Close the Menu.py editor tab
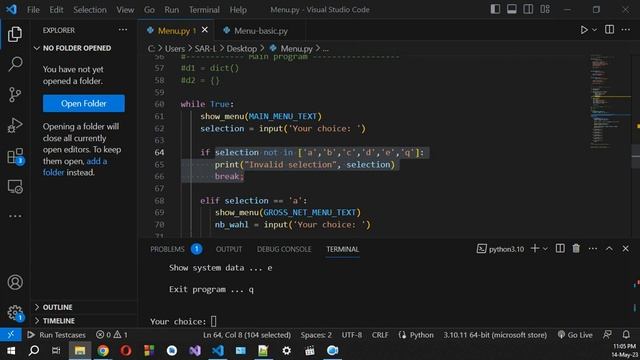 tap(204, 30)
